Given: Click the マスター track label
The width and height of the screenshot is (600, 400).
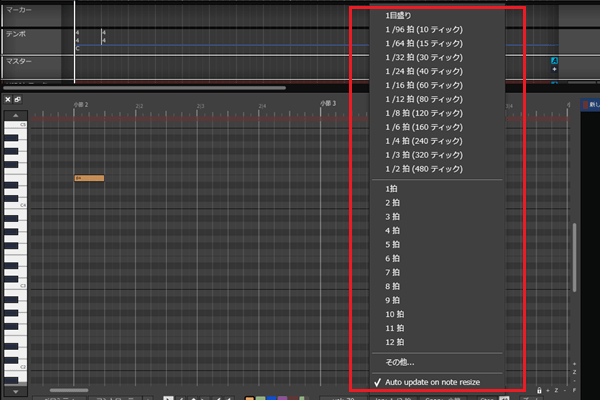Looking at the screenshot, I should 19,62.
